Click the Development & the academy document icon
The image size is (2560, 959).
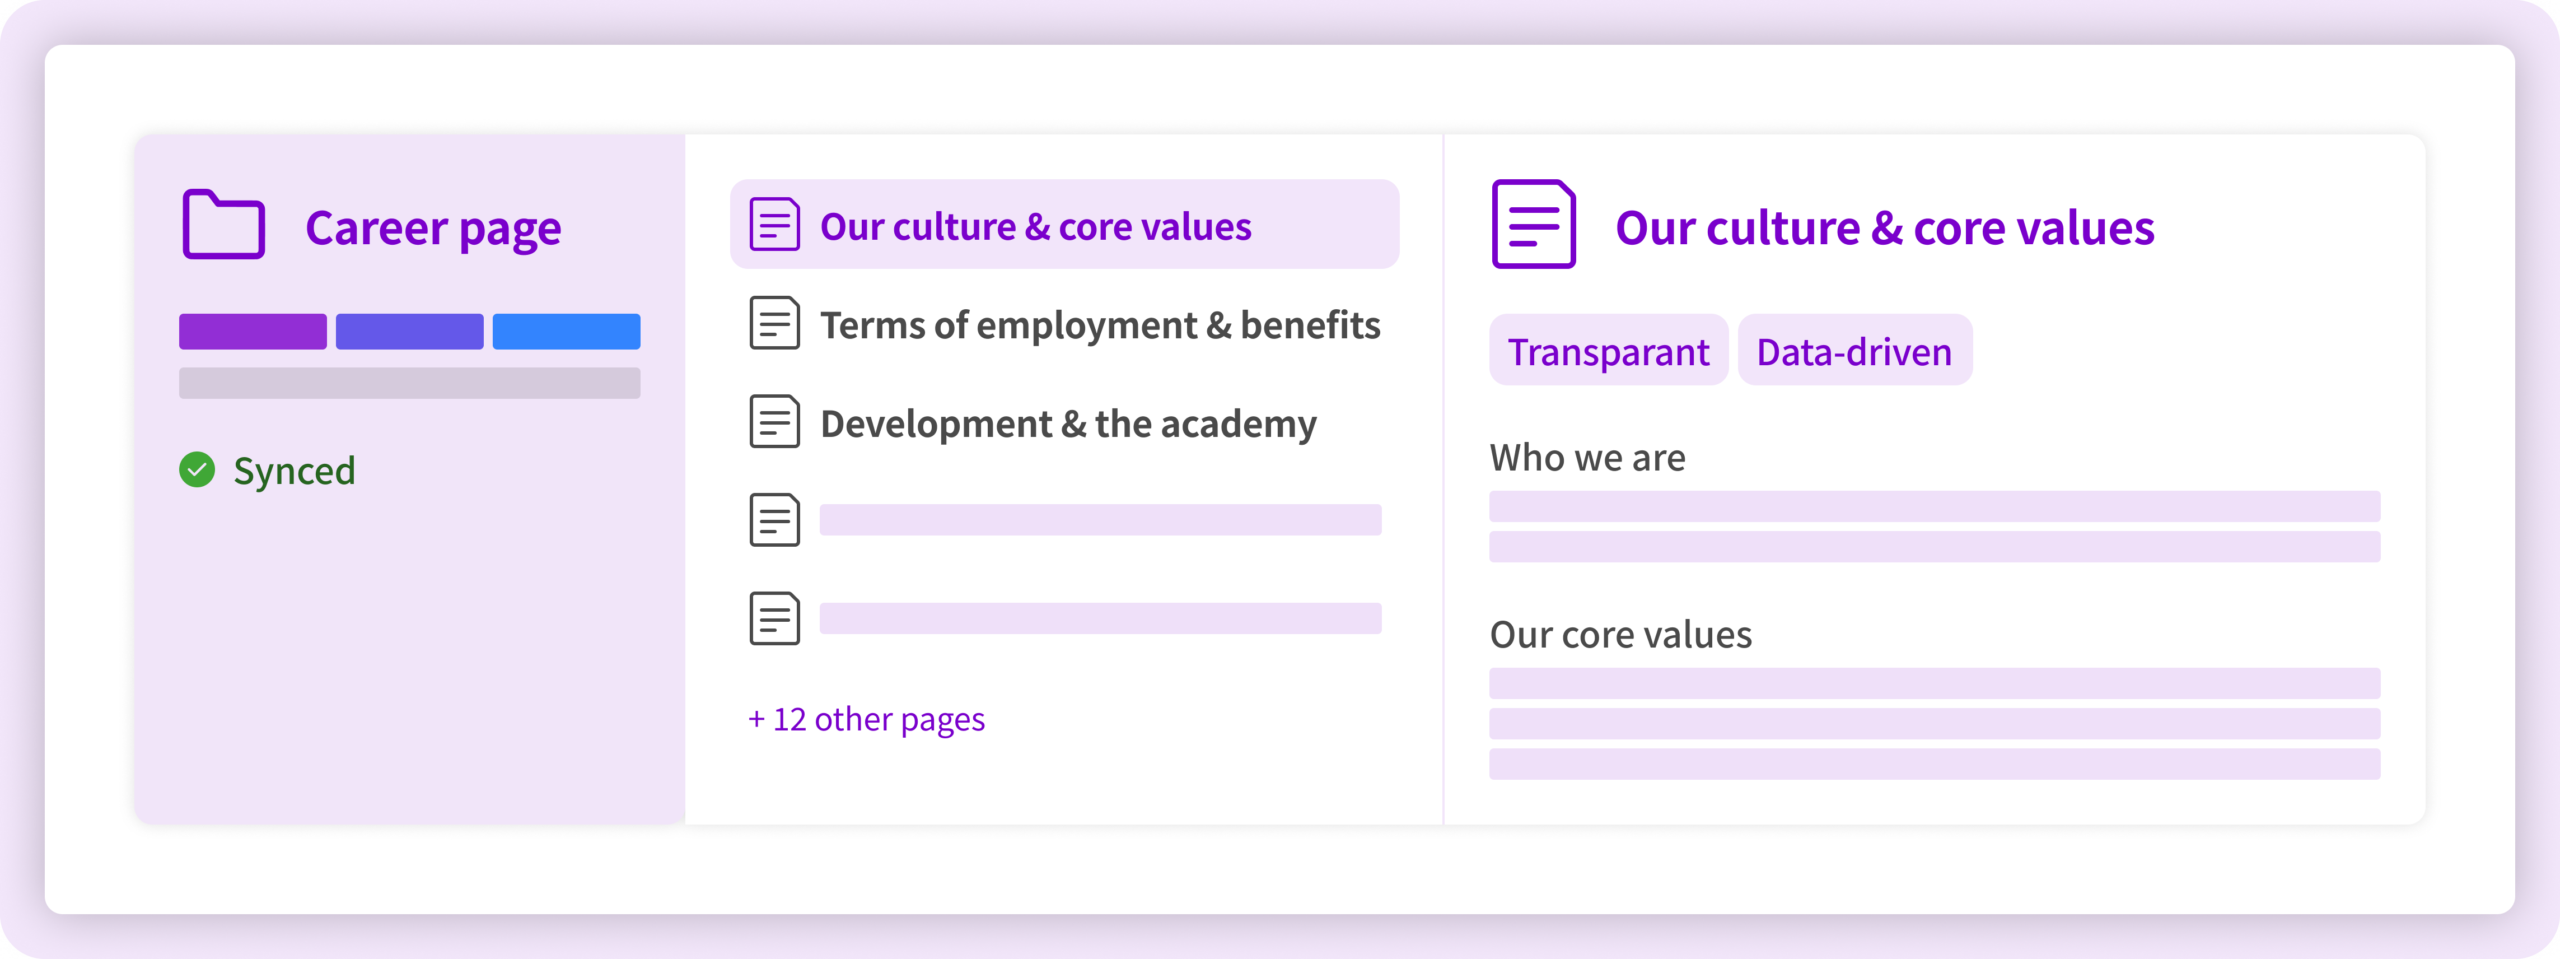coord(775,422)
